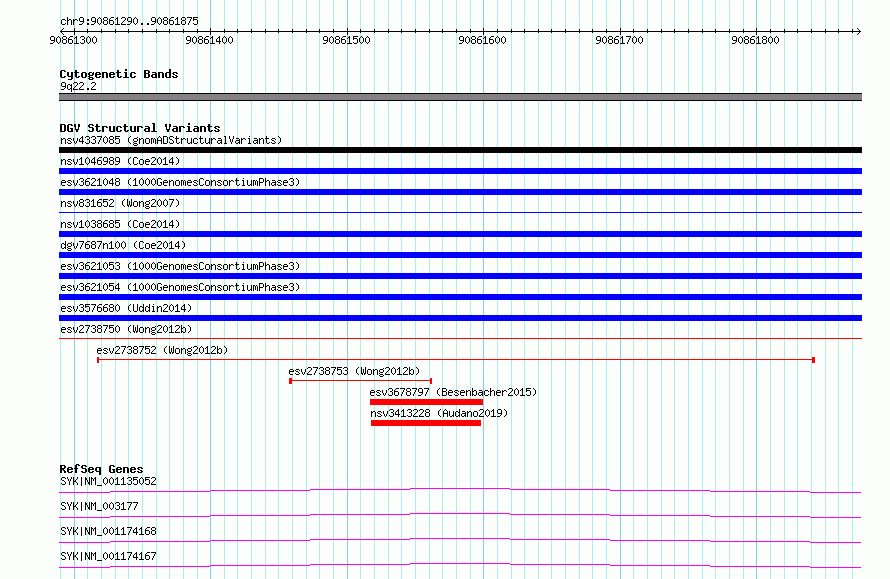Image resolution: width=890 pixels, height=579 pixels.
Task: Click the red nsv3413228 variant bar
Action: click(426, 423)
